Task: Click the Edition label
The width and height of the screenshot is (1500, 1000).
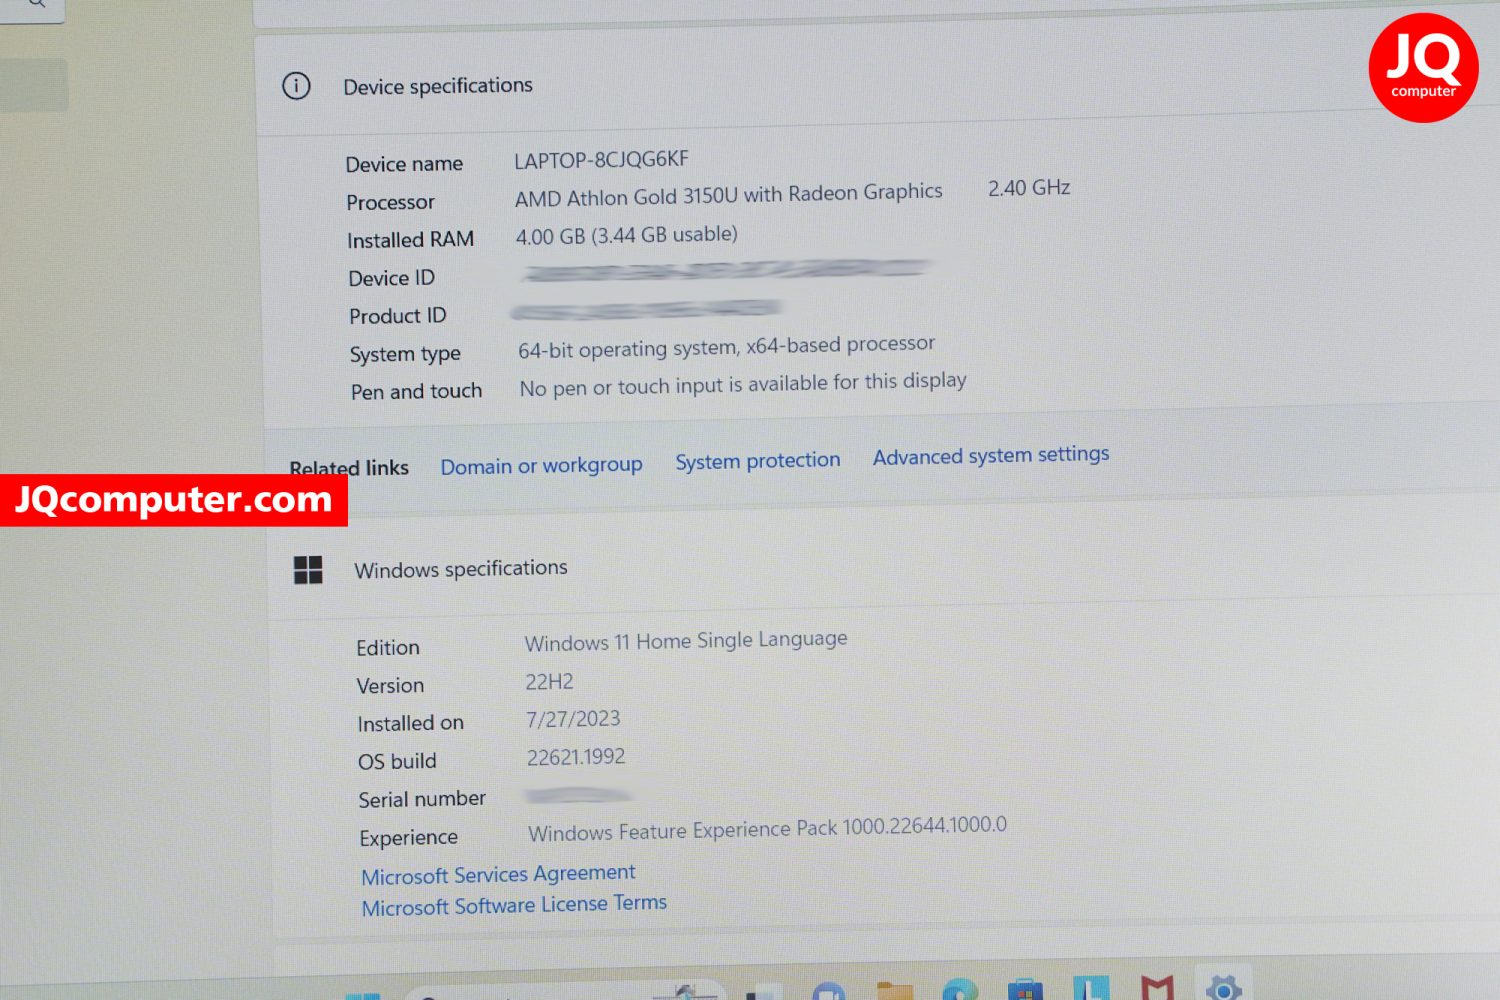Action: (388, 648)
